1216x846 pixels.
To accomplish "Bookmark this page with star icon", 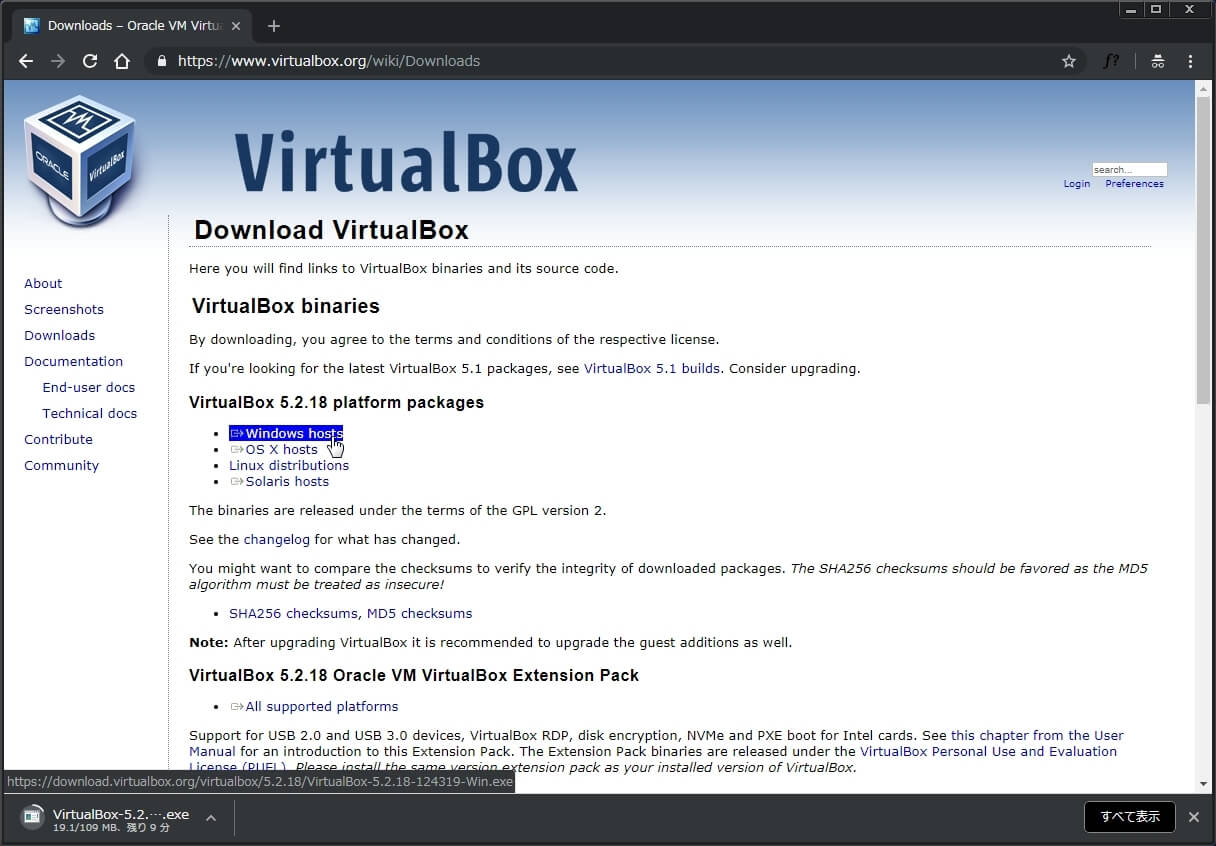I will (x=1068, y=61).
